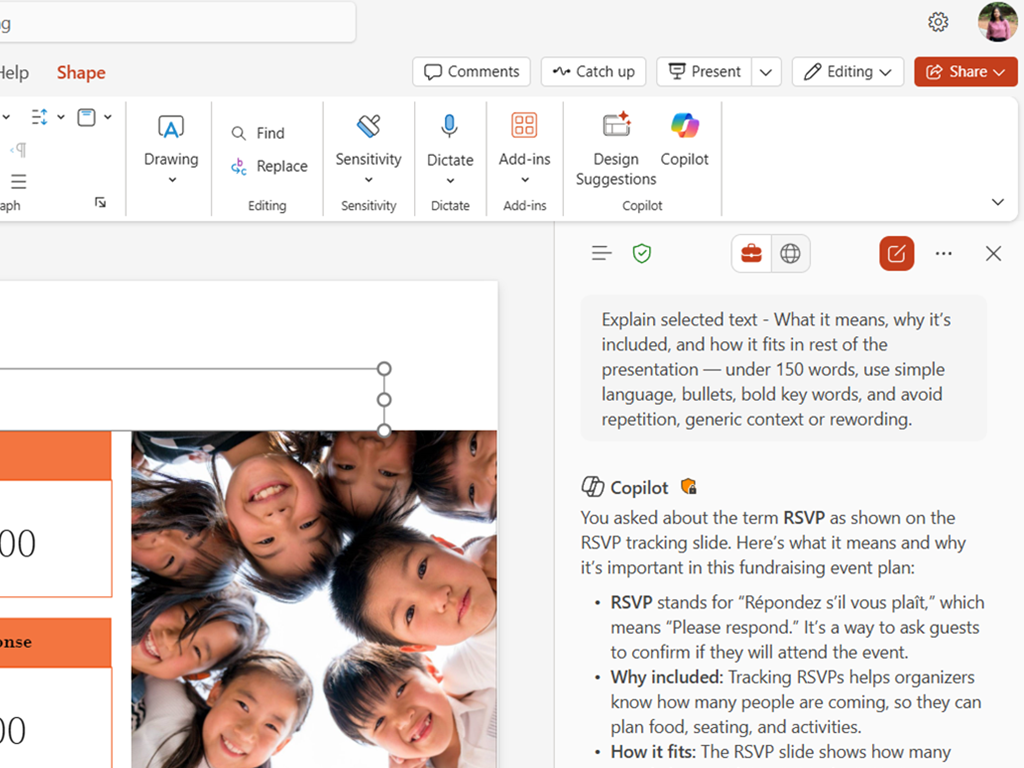Click the orange table header cell ending in "nse"
The width and height of the screenshot is (1024, 768).
[56, 643]
